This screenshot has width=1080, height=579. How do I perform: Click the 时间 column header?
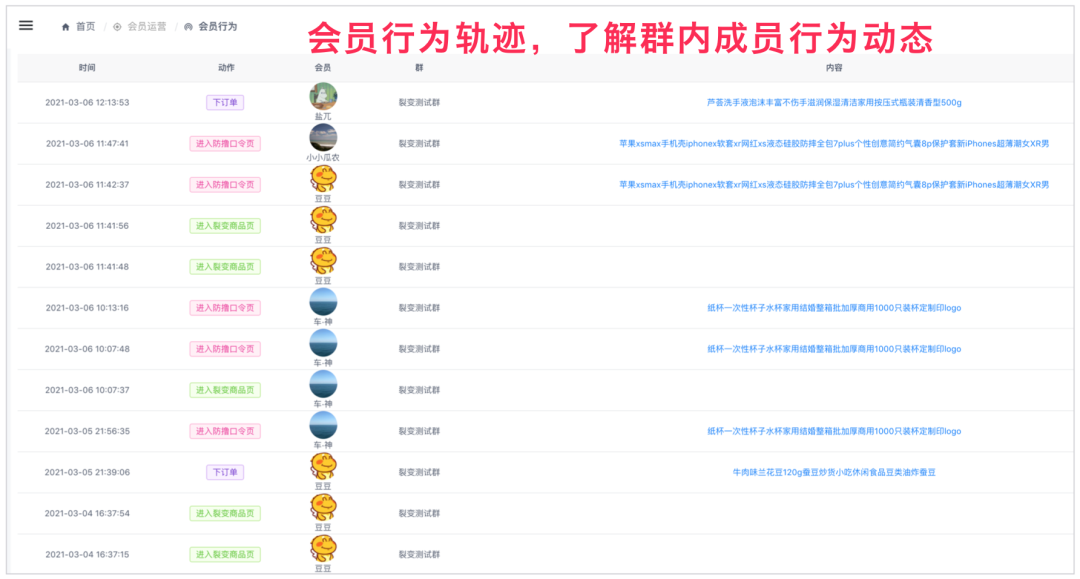click(x=87, y=67)
